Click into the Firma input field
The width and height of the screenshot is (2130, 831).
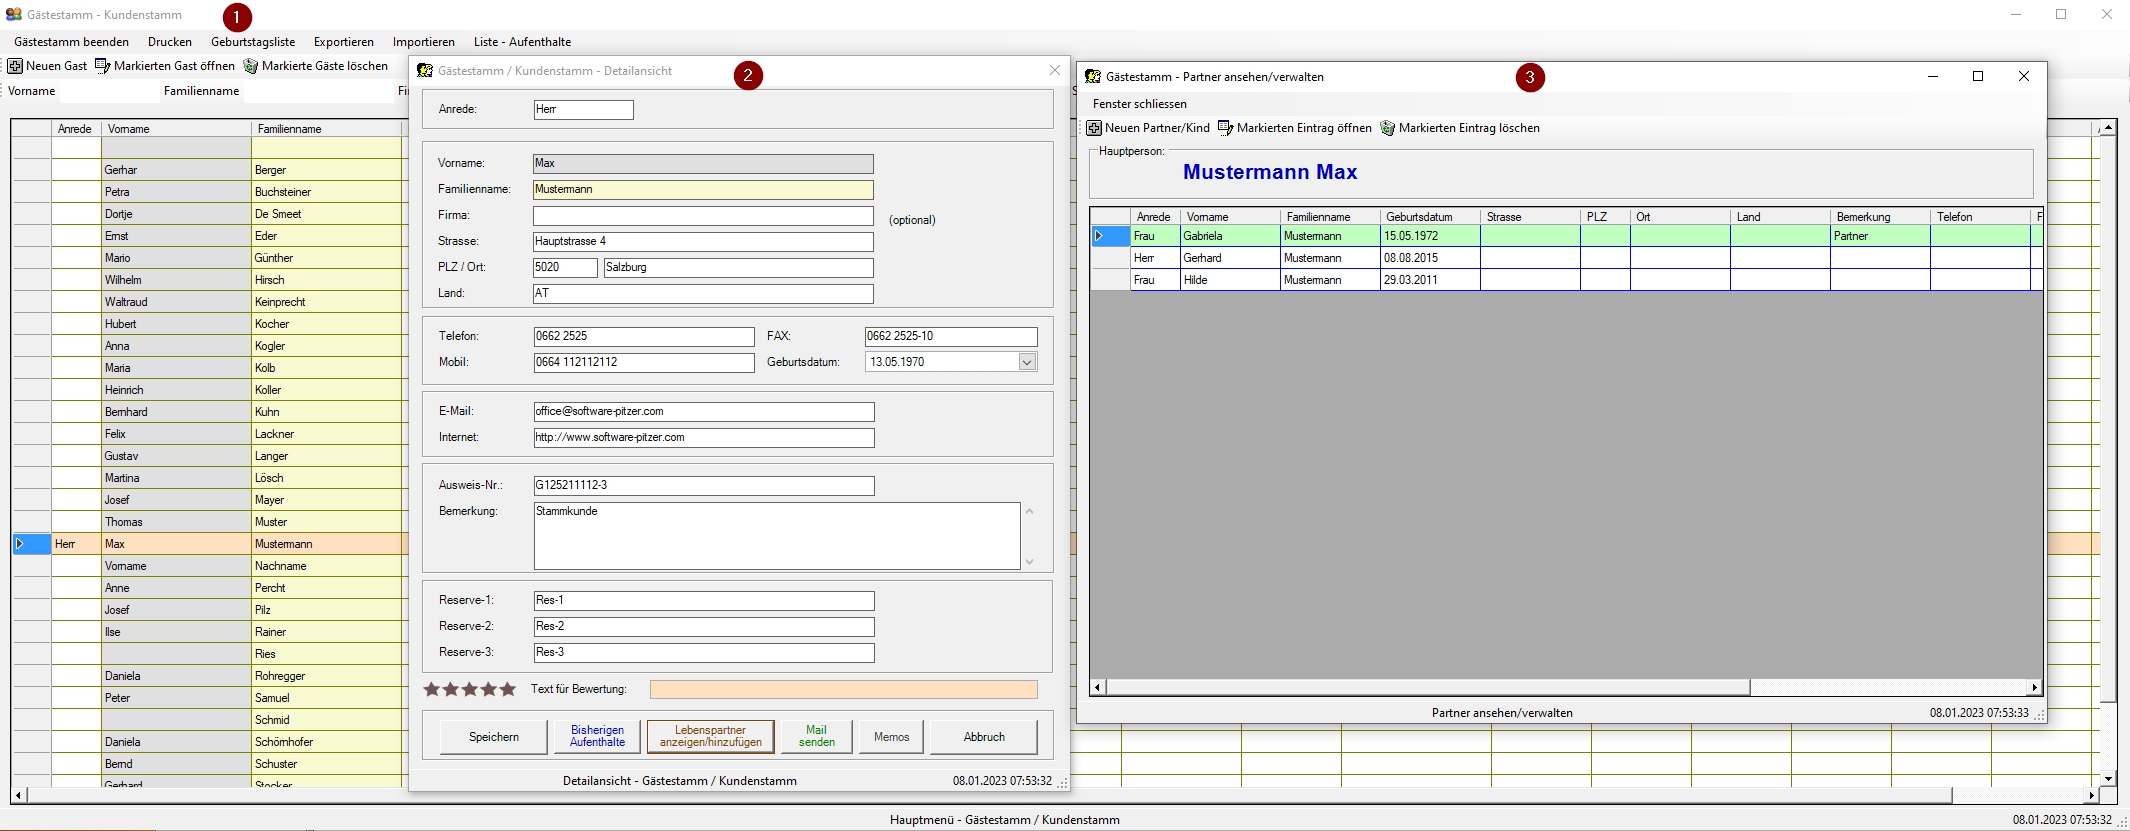click(x=703, y=216)
